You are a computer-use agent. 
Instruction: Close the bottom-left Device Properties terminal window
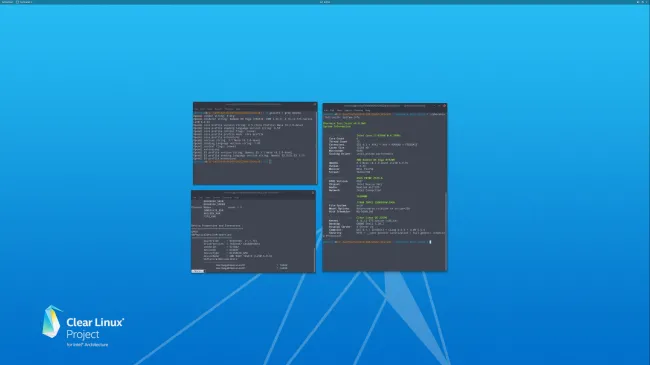tap(313, 193)
